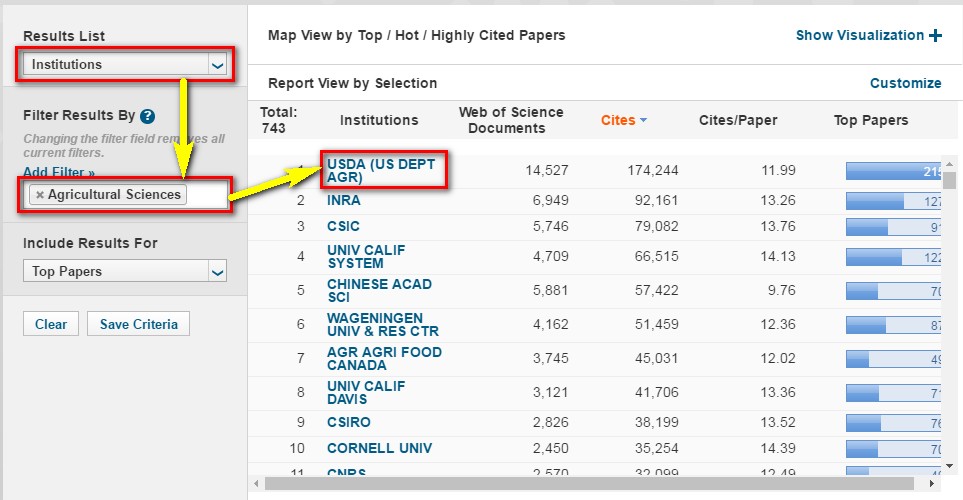Open INRA institution link
The width and height of the screenshot is (963, 500).
pos(343,200)
